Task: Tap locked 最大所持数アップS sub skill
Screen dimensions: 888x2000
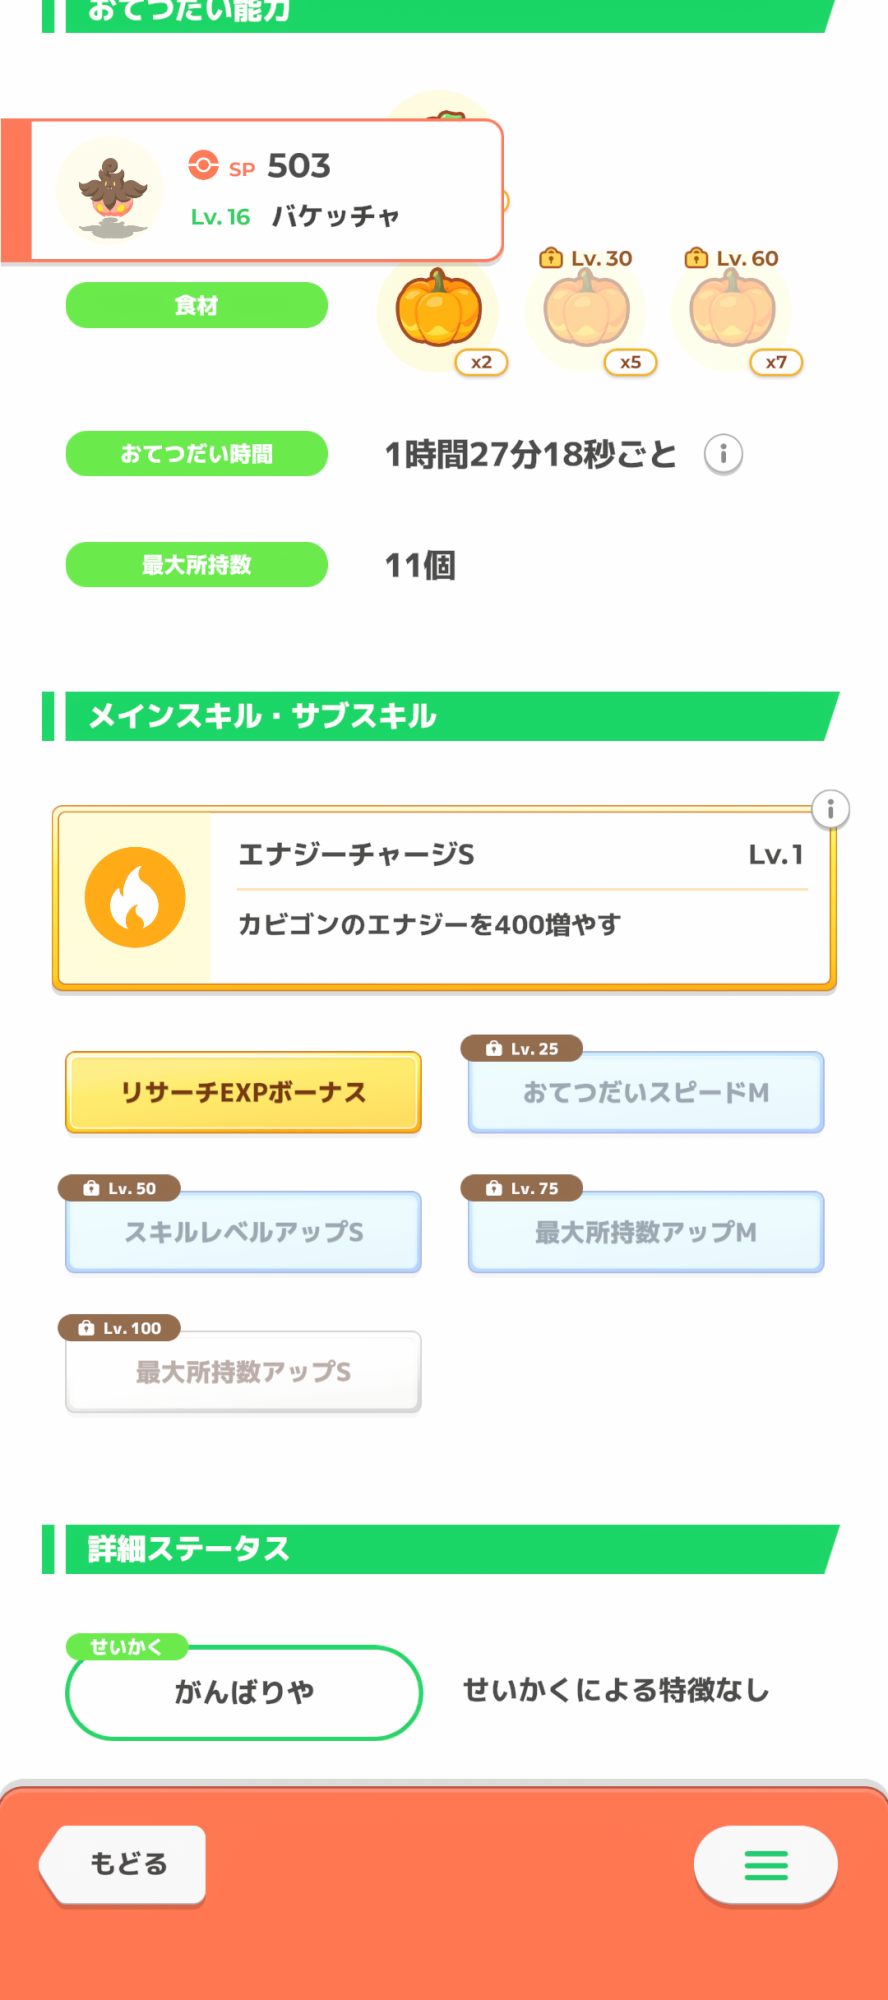Action: tap(243, 1372)
